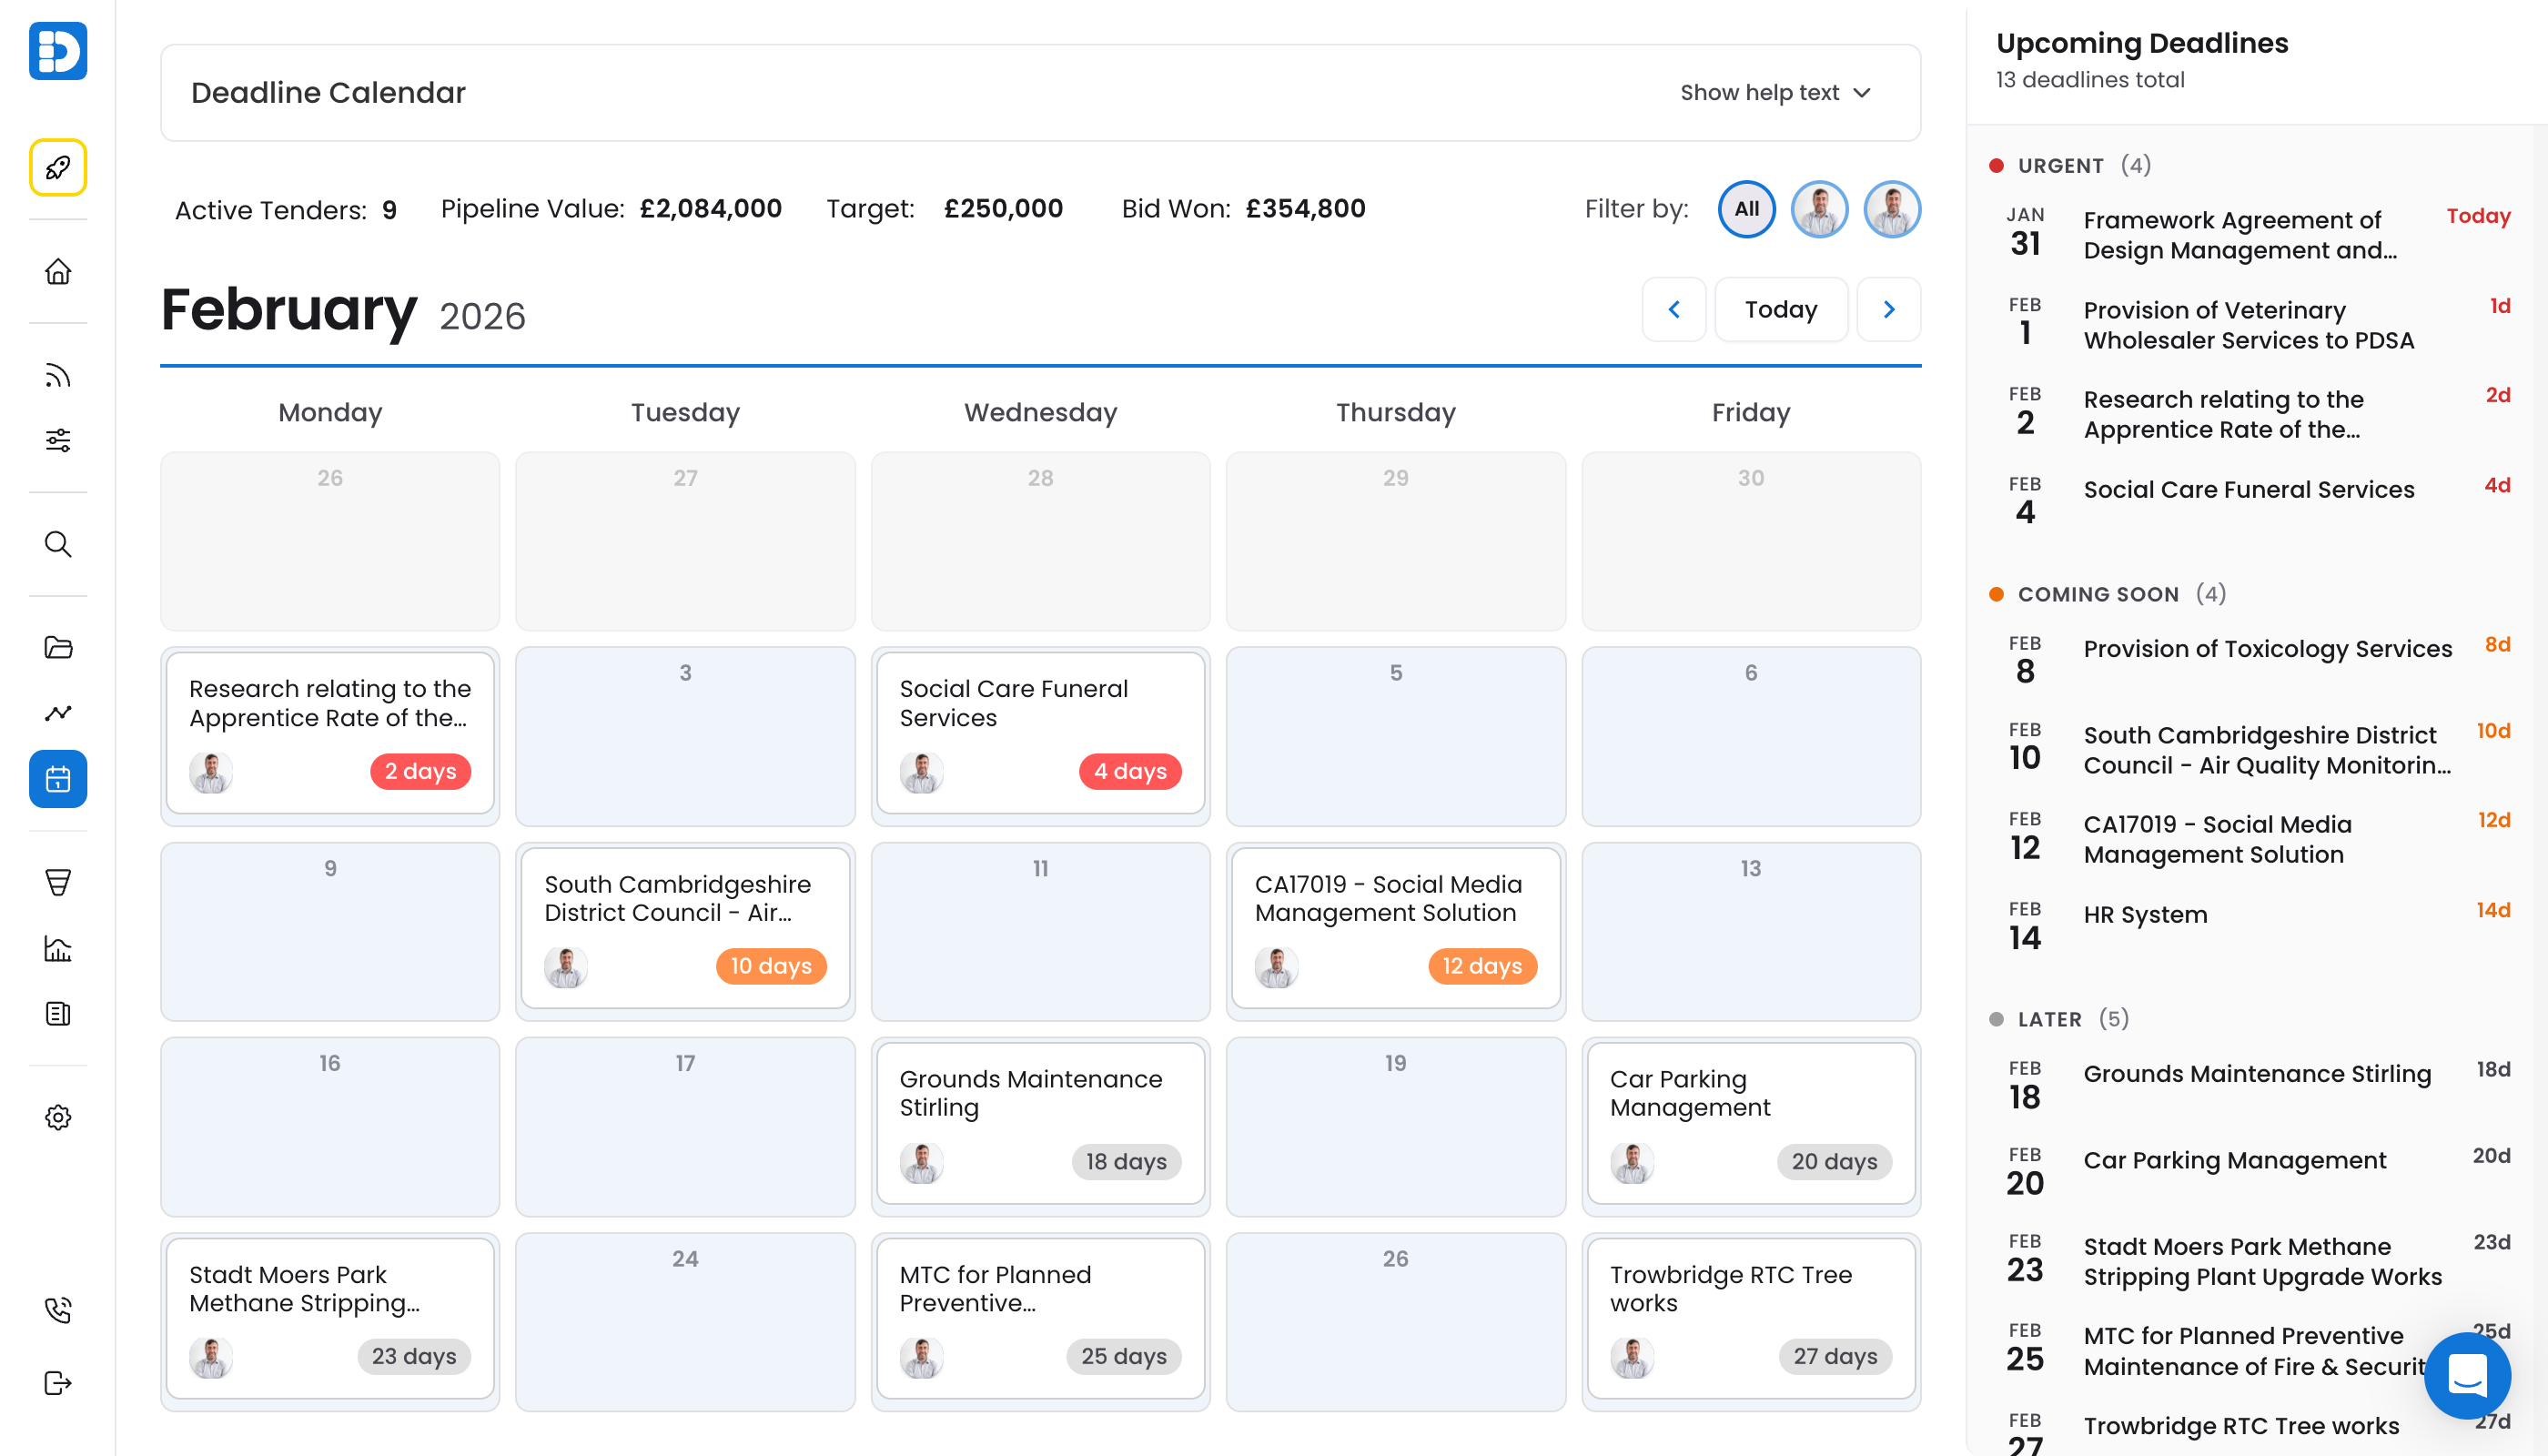Open the Social Care Funeral Services event card
The image size is (2548, 1456).
click(x=1040, y=735)
